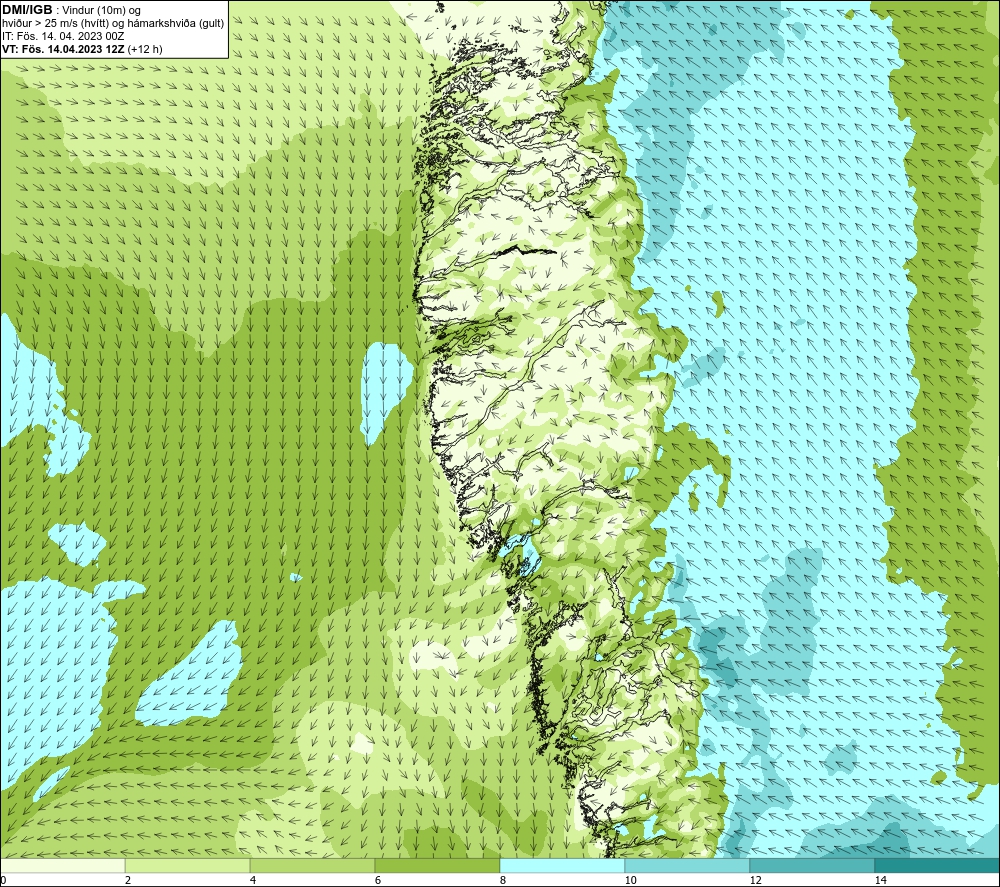Click the scale label '10'
This screenshot has height=887, width=1000.
pyautogui.click(x=630, y=880)
